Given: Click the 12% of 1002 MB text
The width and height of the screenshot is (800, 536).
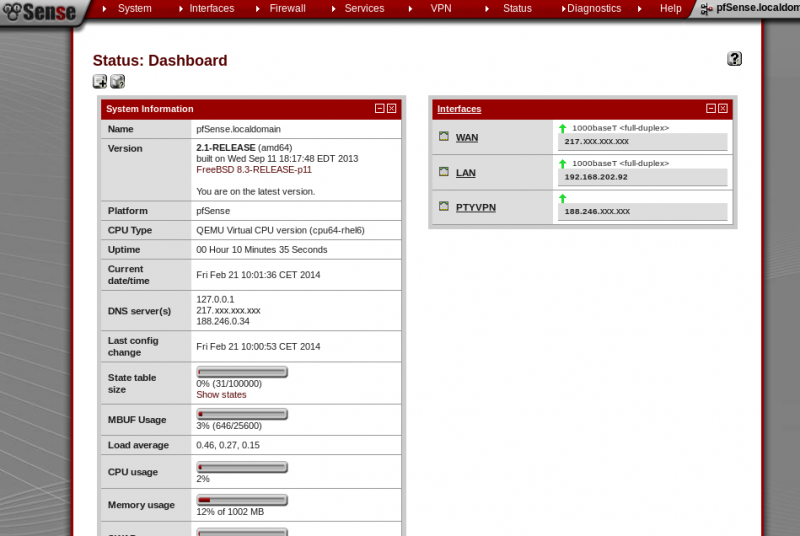Looking at the screenshot, I should [x=230, y=512].
